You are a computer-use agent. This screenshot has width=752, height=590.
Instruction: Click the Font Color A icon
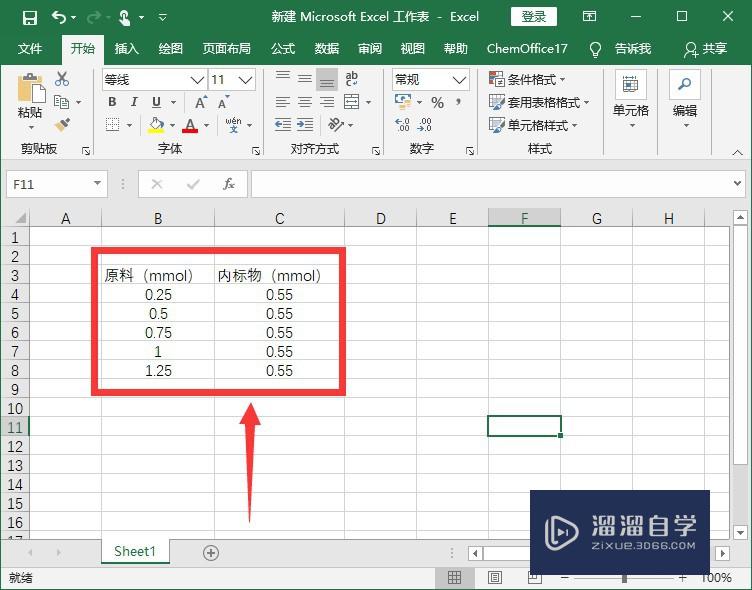click(190, 126)
